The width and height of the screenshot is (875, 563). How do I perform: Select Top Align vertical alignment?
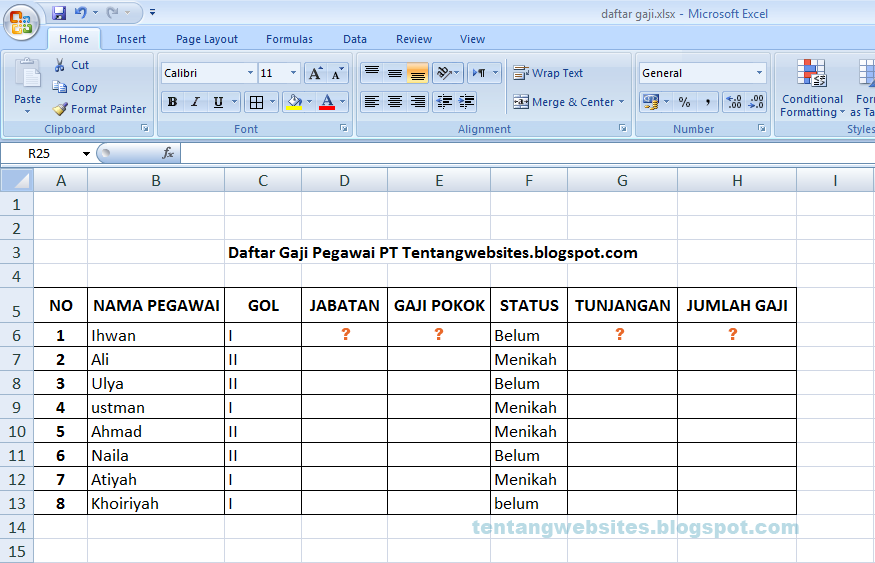tap(372, 73)
